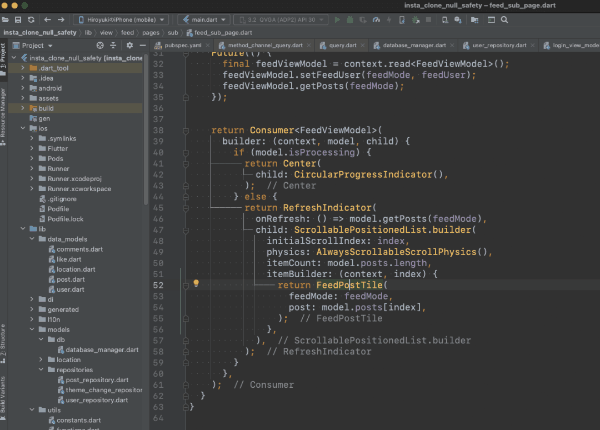Close the query.dart tab
The height and width of the screenshot is (430, 600).
click(362, 45)
